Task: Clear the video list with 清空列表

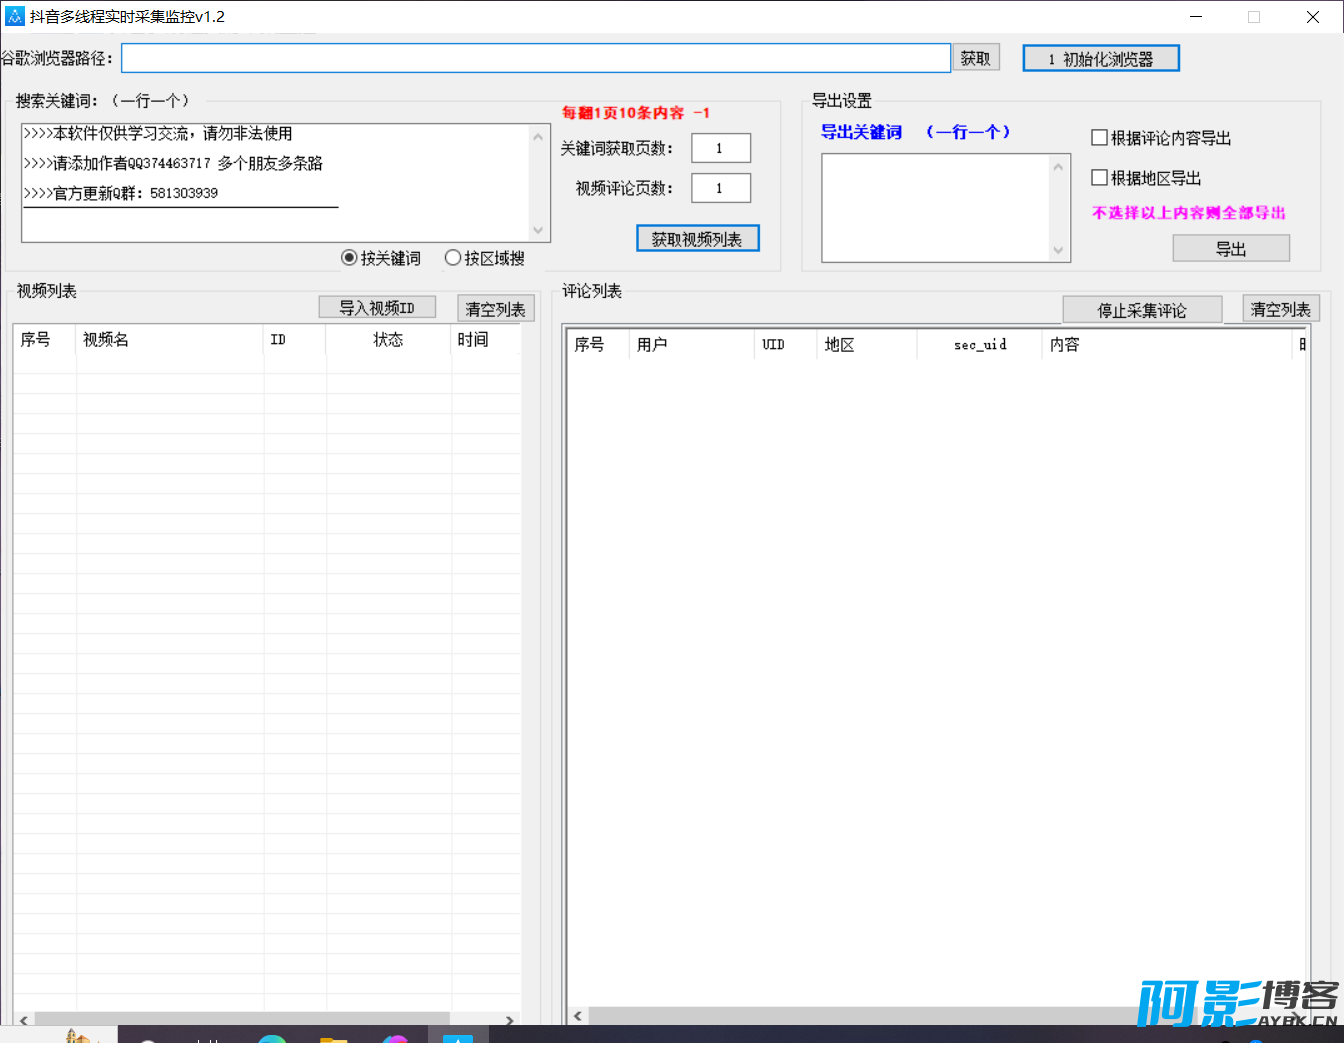Action: coord(495,309)
